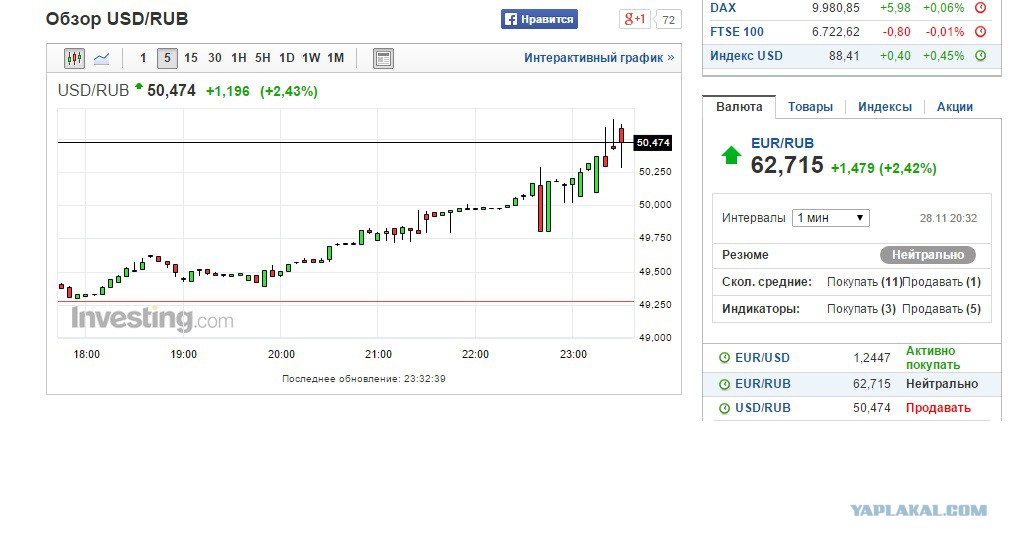Toggle the 1W timeframe button
Screen dimensions: 1013x540
(311, 58)
